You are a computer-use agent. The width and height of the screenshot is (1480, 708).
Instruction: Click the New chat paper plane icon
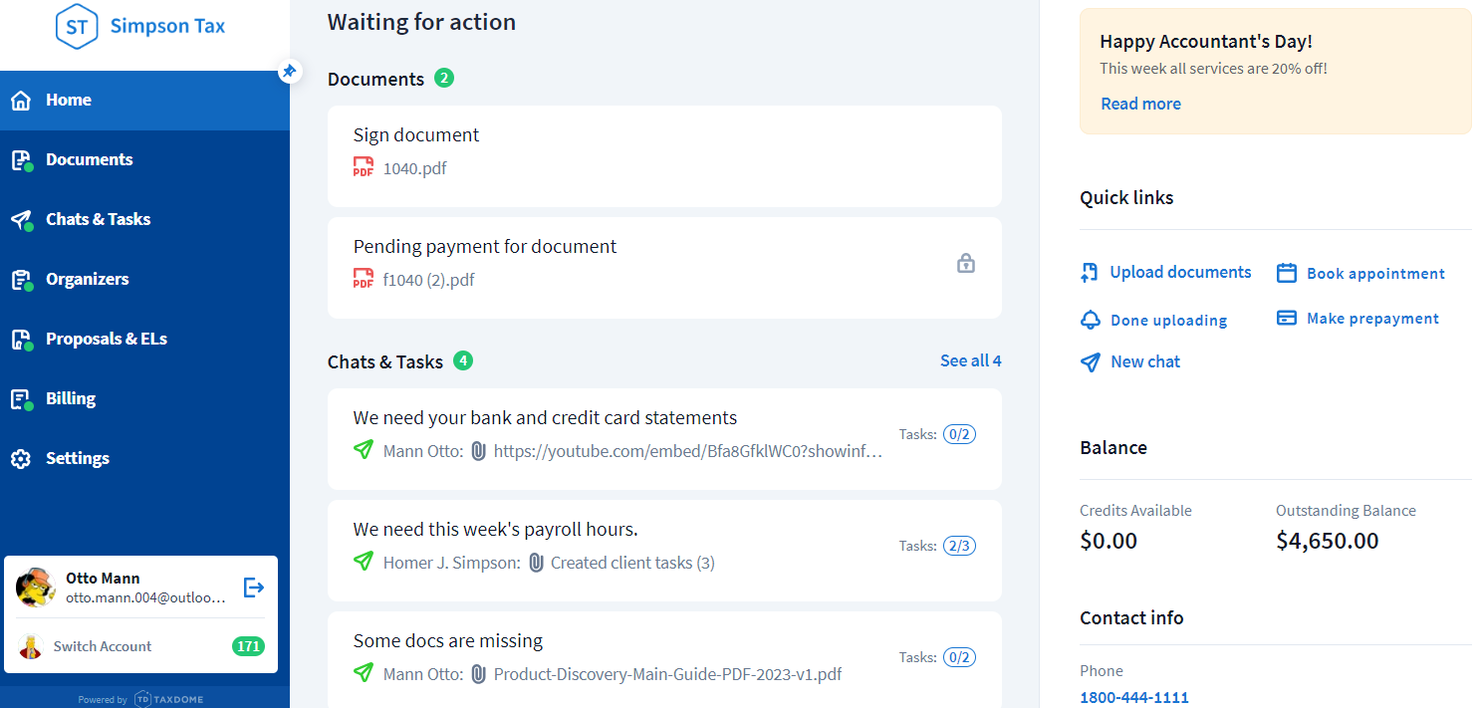pyautogui.click(x=1090, y=362)
